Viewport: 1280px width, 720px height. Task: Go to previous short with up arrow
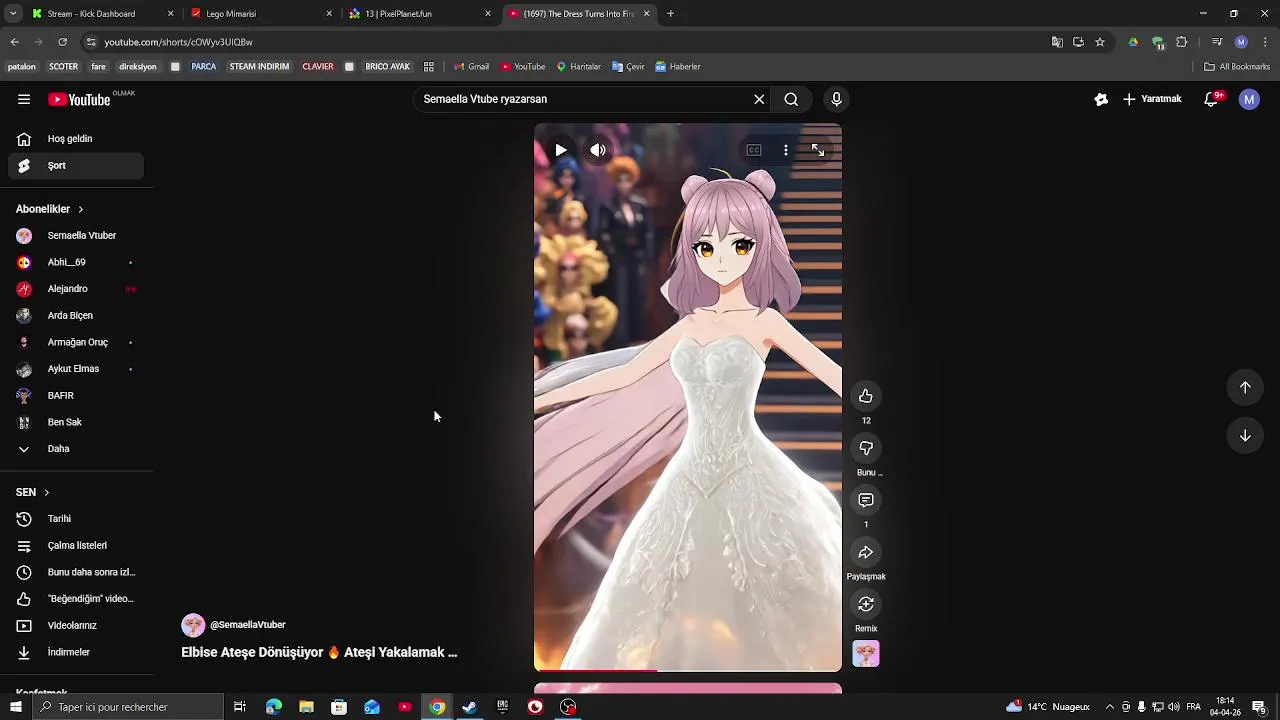coord(1245,387)
